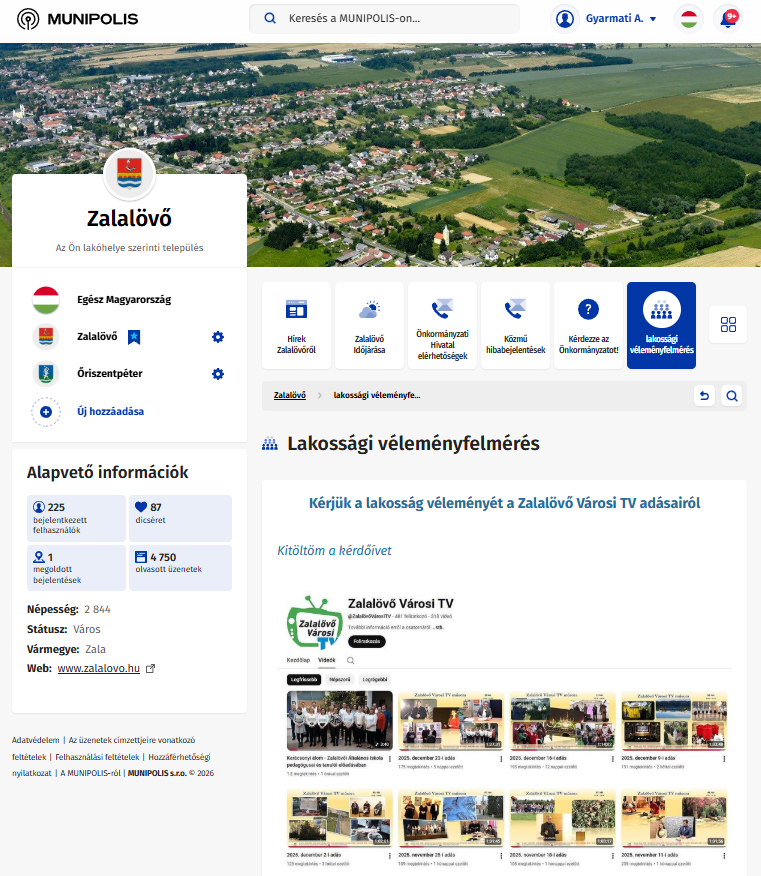Open the Zalalövő Időjárása weather tile
This screenshot has height=876, width=761.
(369, 325)
